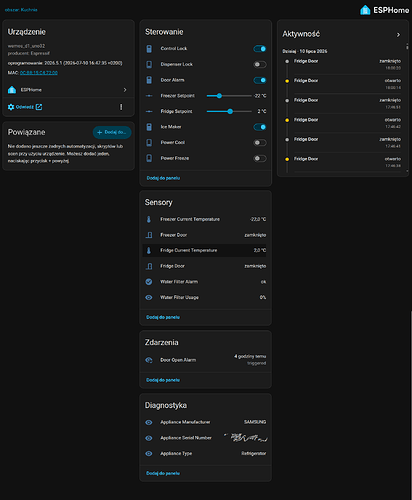Click the Dodaj do... button in Powiązane

pos(112,132)
